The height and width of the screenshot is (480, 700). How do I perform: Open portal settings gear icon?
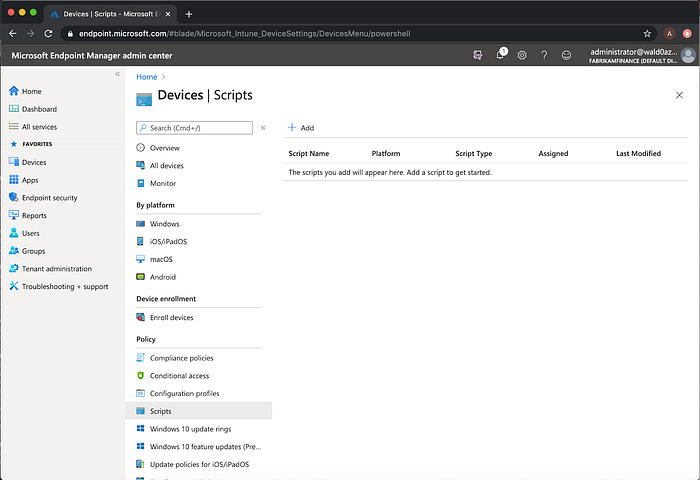point(522,55)
